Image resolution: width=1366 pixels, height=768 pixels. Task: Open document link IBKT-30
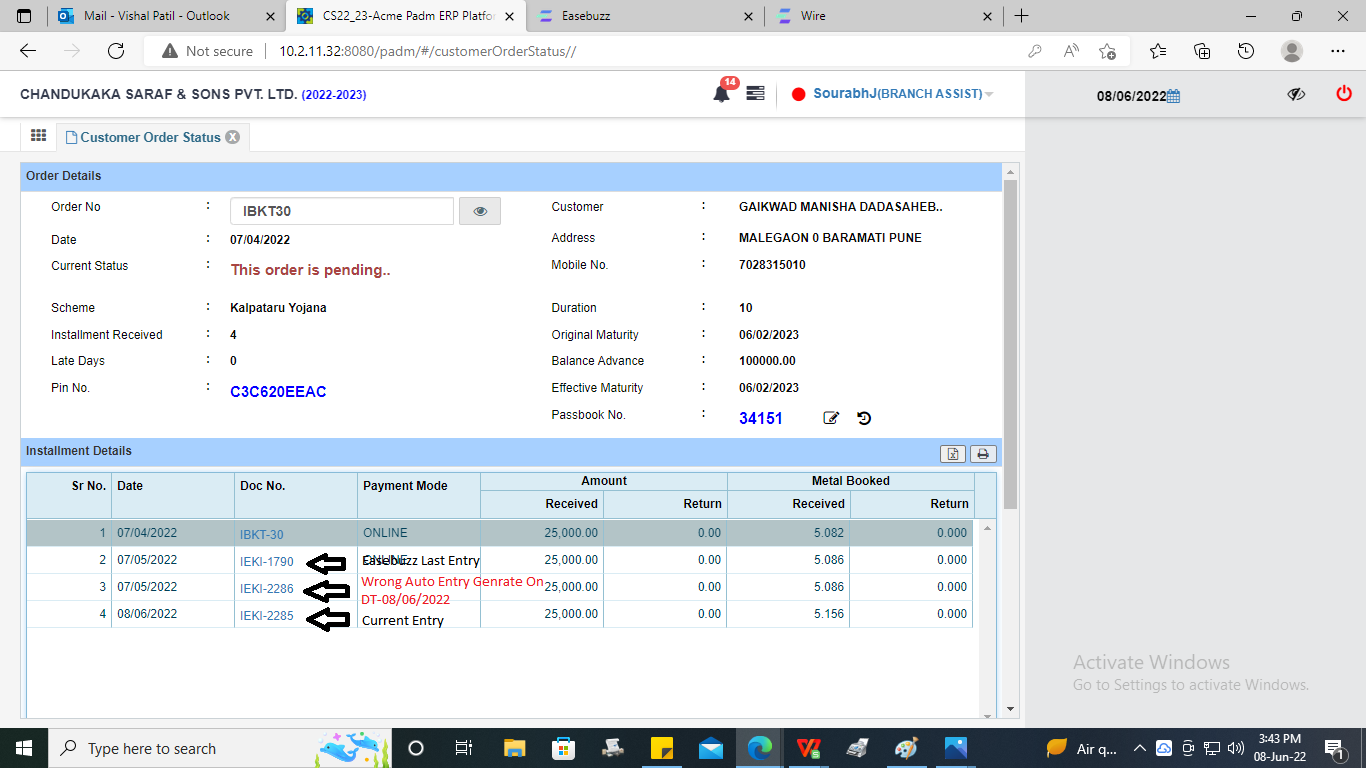(261, 534)
